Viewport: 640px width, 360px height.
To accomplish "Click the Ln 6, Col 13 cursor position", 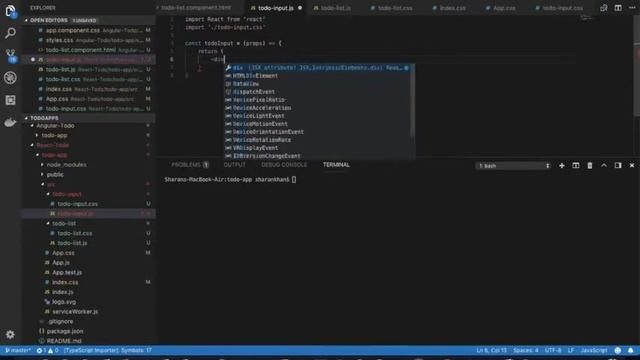I will [x=491, y=350].
